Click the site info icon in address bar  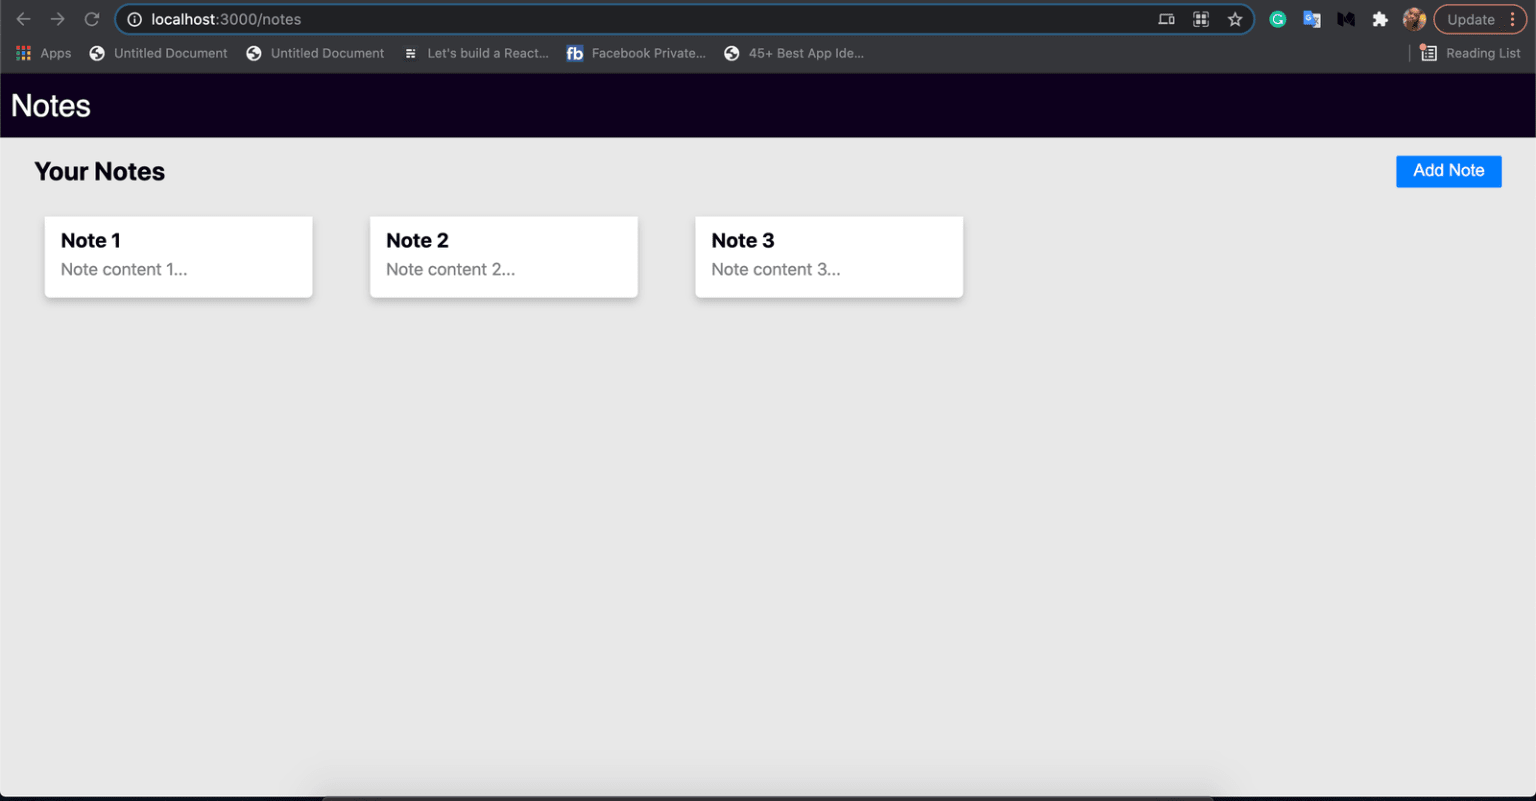click(134, 19)
